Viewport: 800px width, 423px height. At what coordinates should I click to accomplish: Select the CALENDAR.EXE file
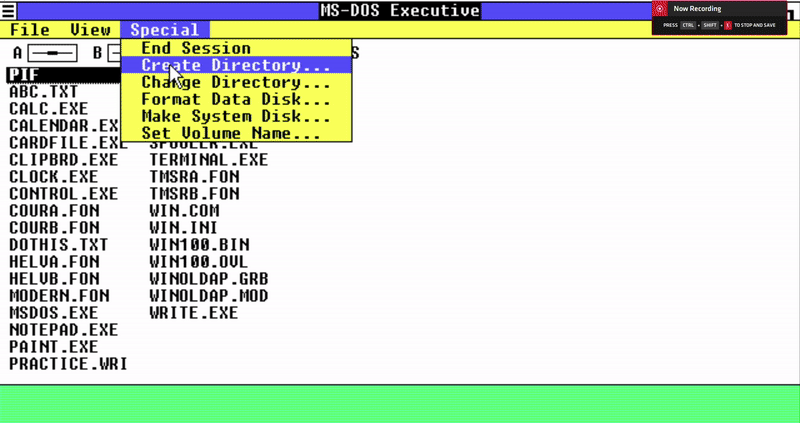[64, 126]
